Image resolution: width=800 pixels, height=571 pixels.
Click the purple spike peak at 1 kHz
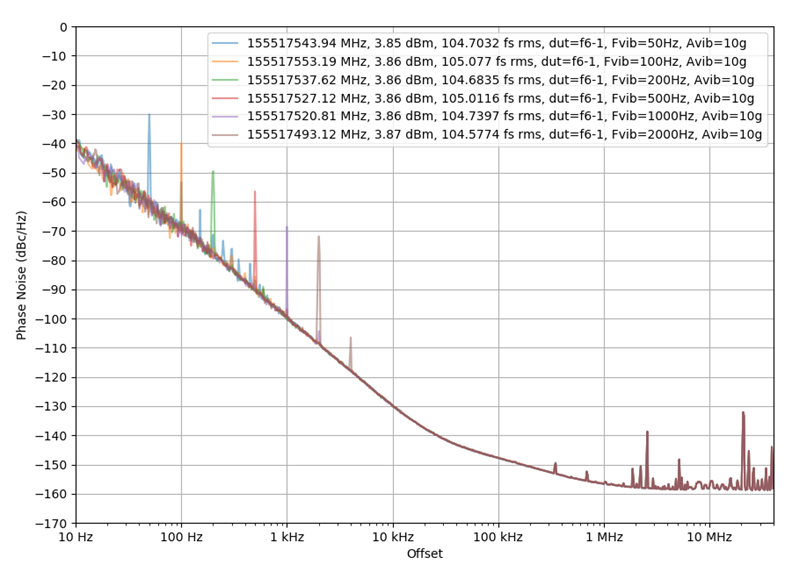click(x=287, y=226)
